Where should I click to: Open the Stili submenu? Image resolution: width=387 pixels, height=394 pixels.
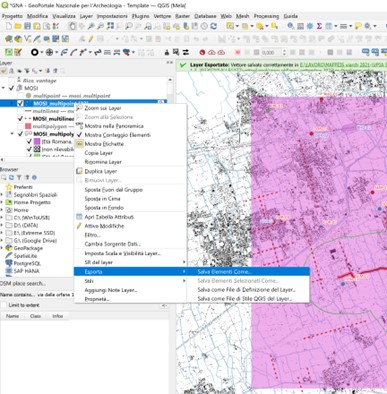click(x=130, y=281)
